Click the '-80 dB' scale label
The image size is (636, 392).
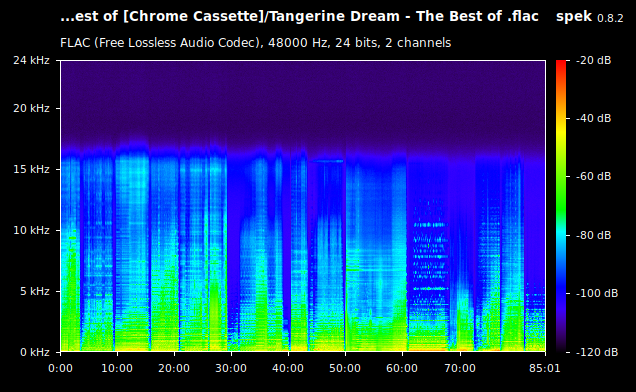[593, 235]
